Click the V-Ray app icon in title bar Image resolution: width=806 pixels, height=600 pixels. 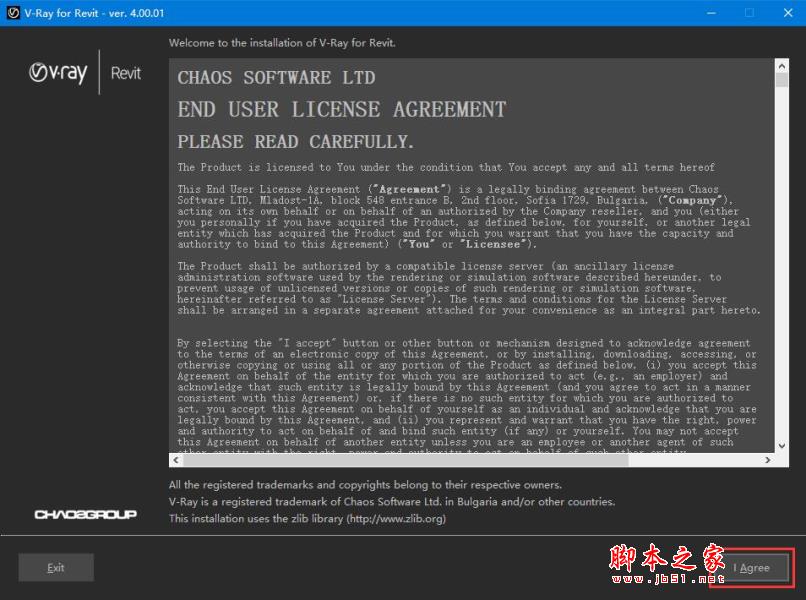[13, 13]
